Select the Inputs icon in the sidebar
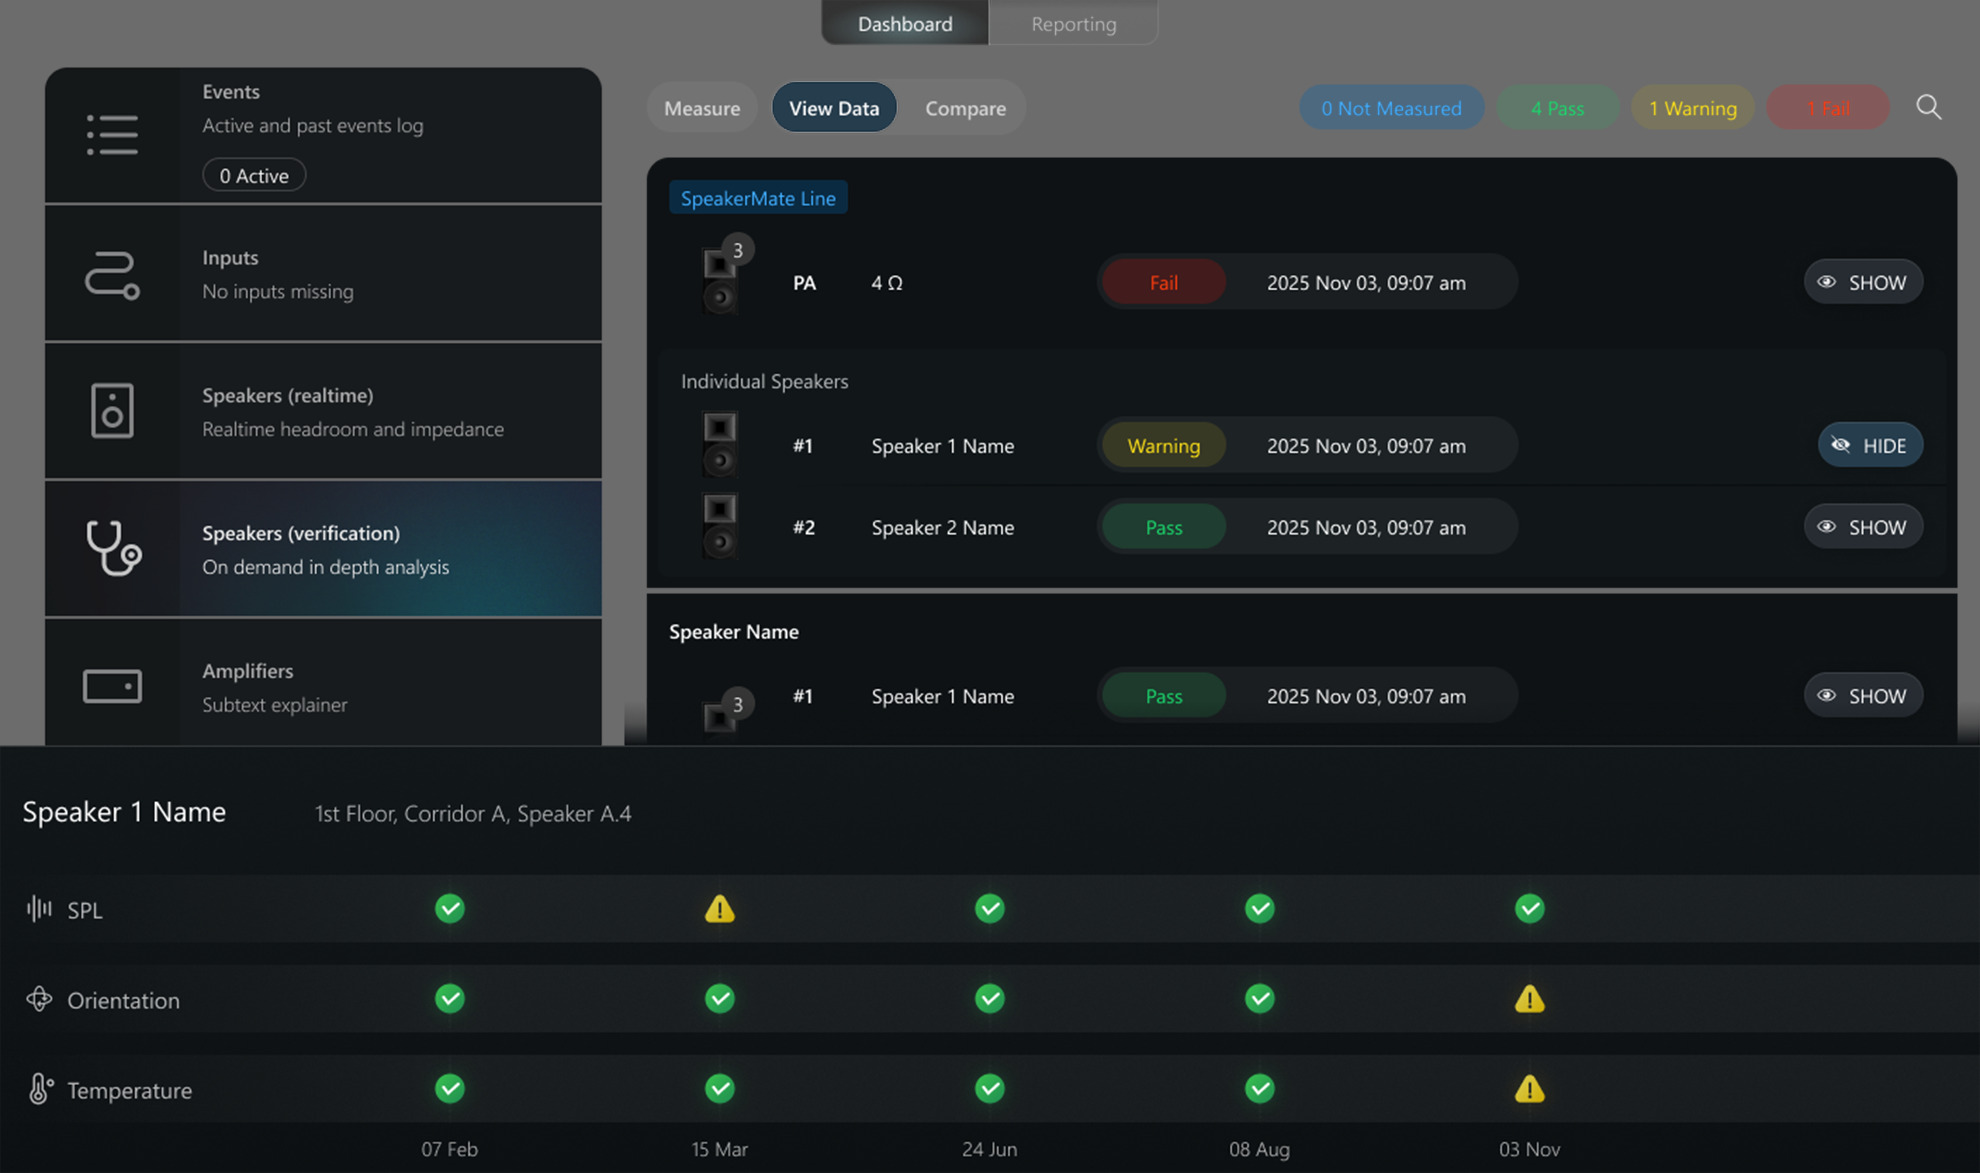Viewport: 1980px width, 1173px height. tap(112, 274)
